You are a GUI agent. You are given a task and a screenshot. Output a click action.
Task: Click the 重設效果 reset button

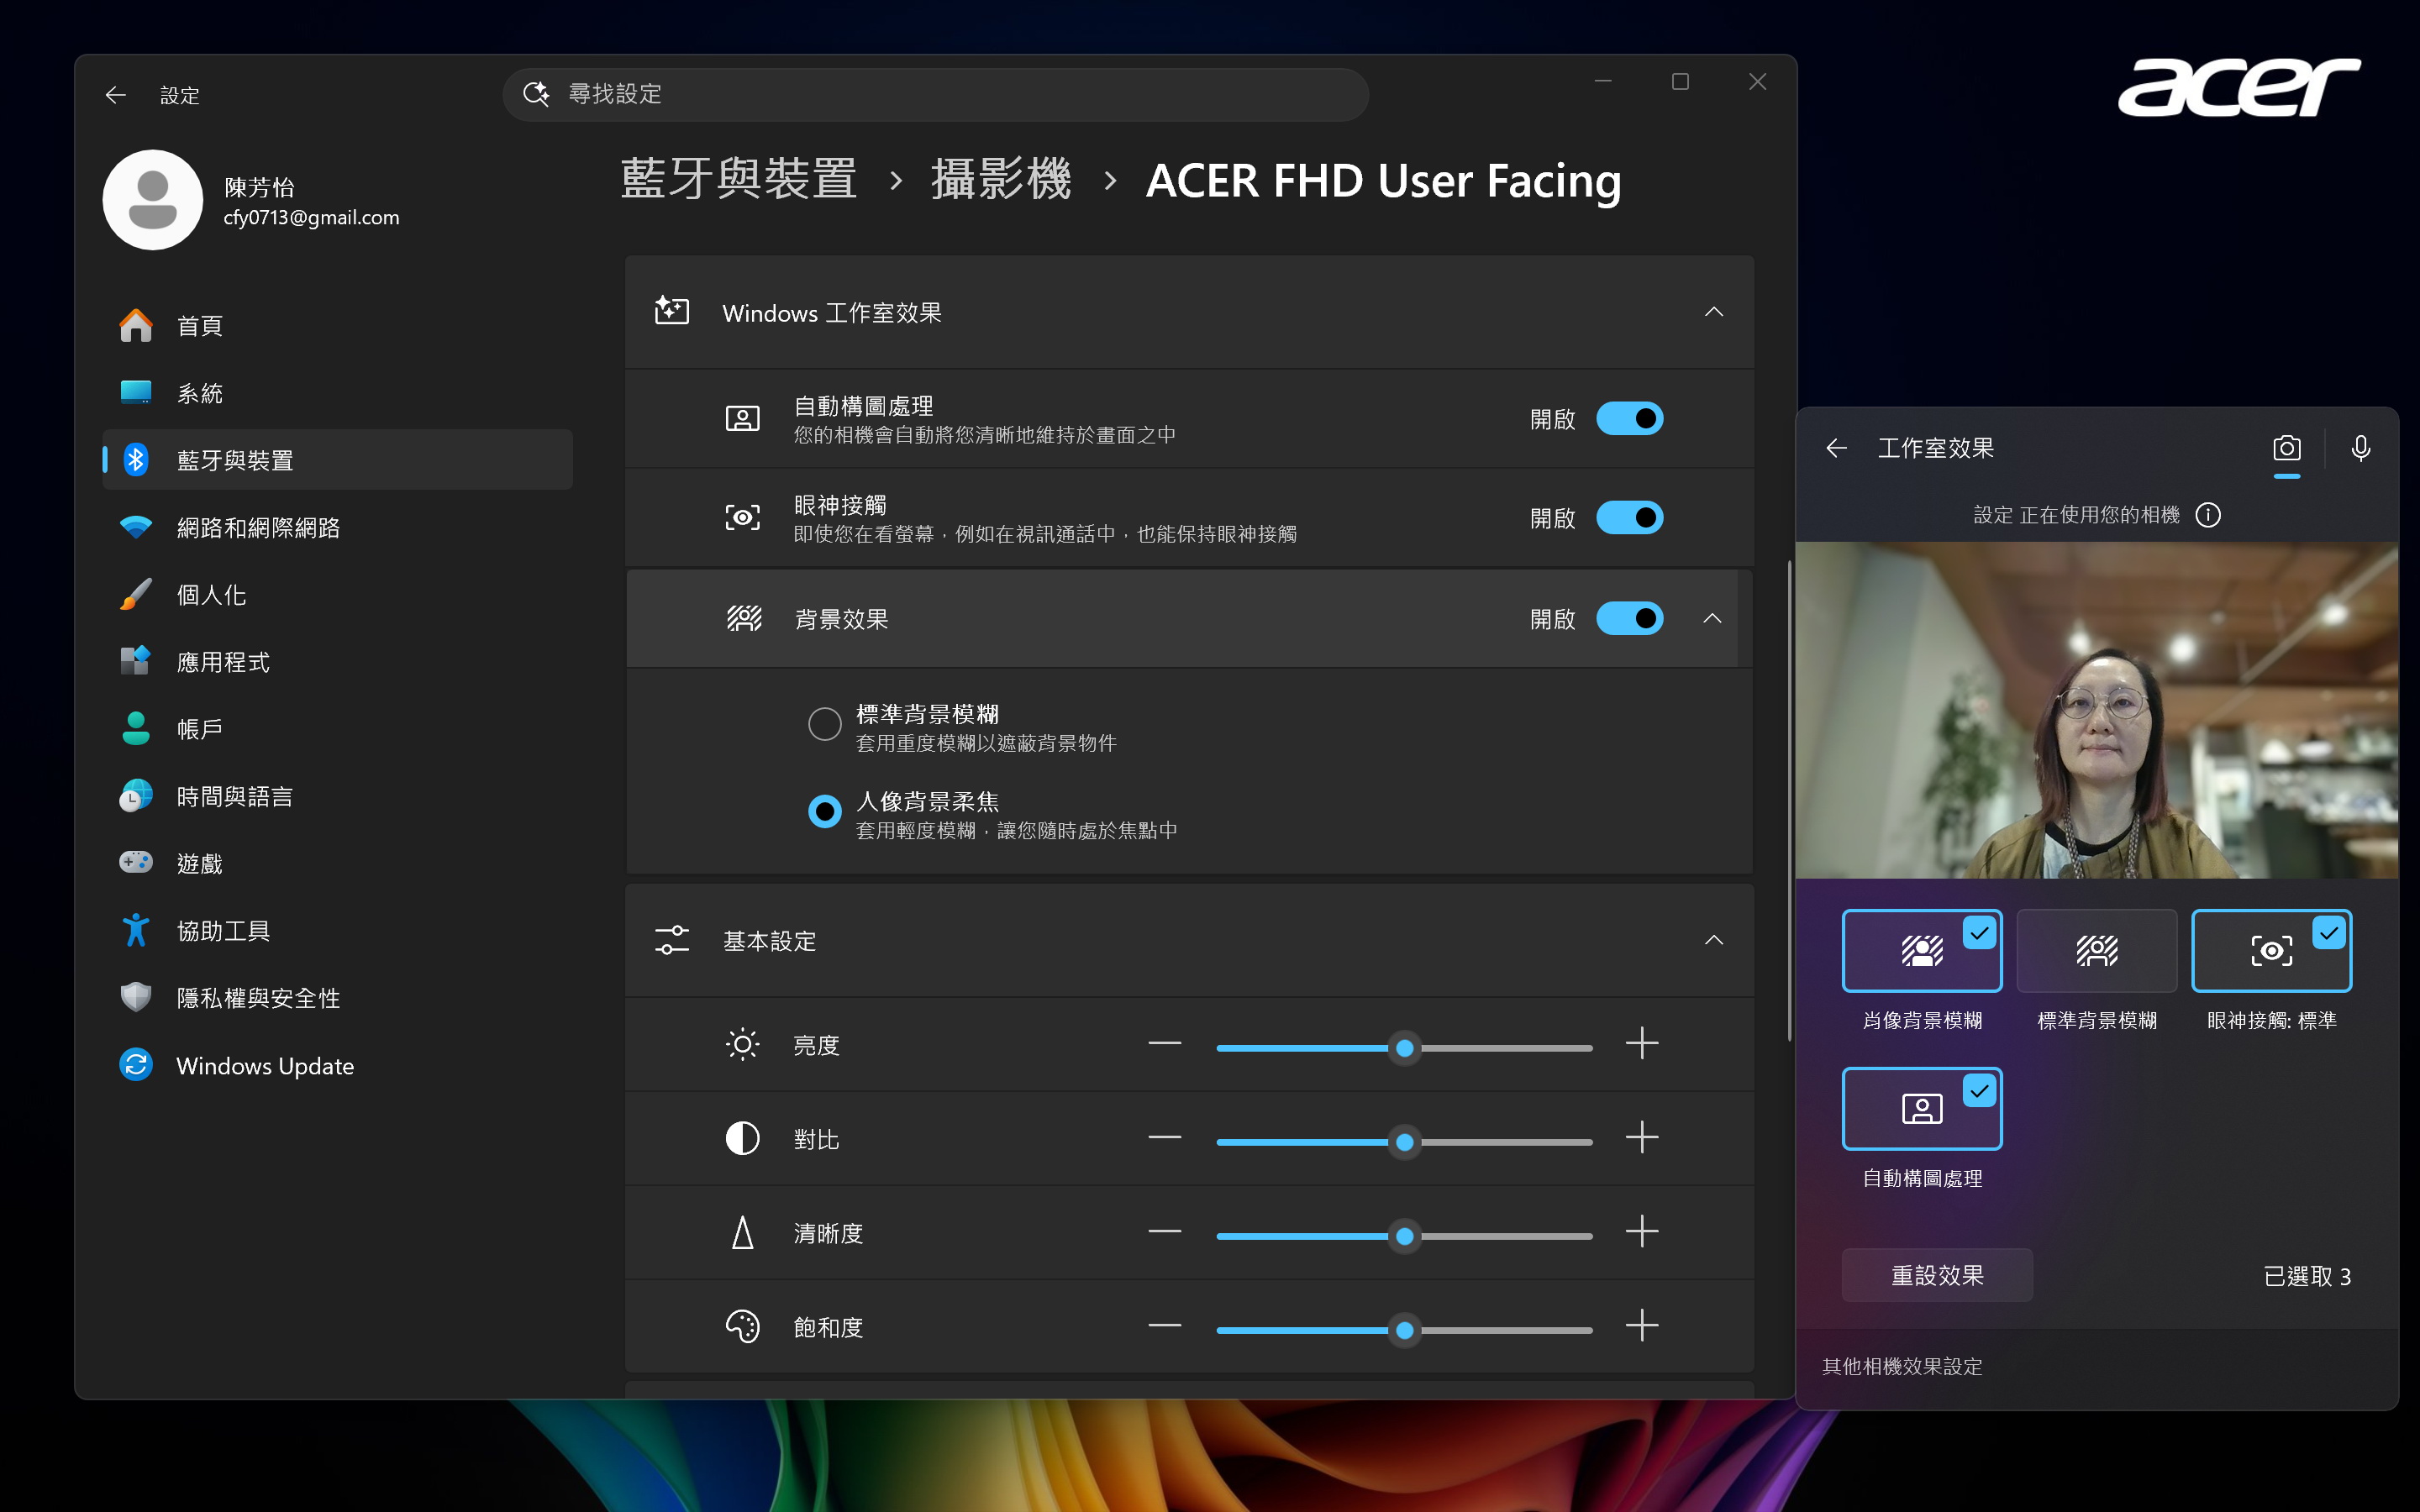1936,1275
